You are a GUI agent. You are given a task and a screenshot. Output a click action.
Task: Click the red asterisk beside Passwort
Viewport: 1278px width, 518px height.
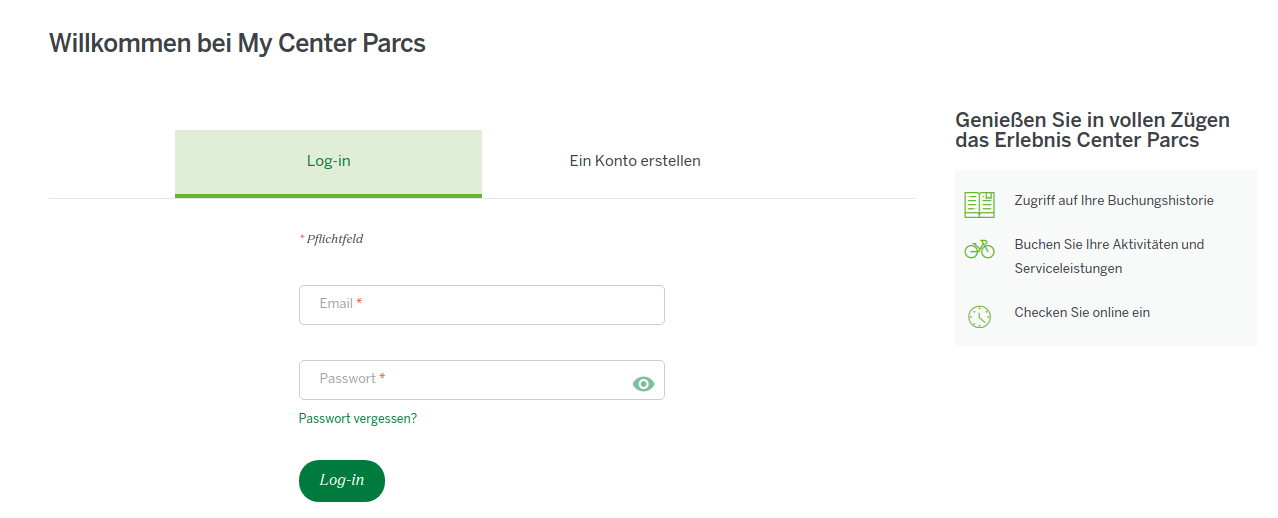click(x=382, y=377)
